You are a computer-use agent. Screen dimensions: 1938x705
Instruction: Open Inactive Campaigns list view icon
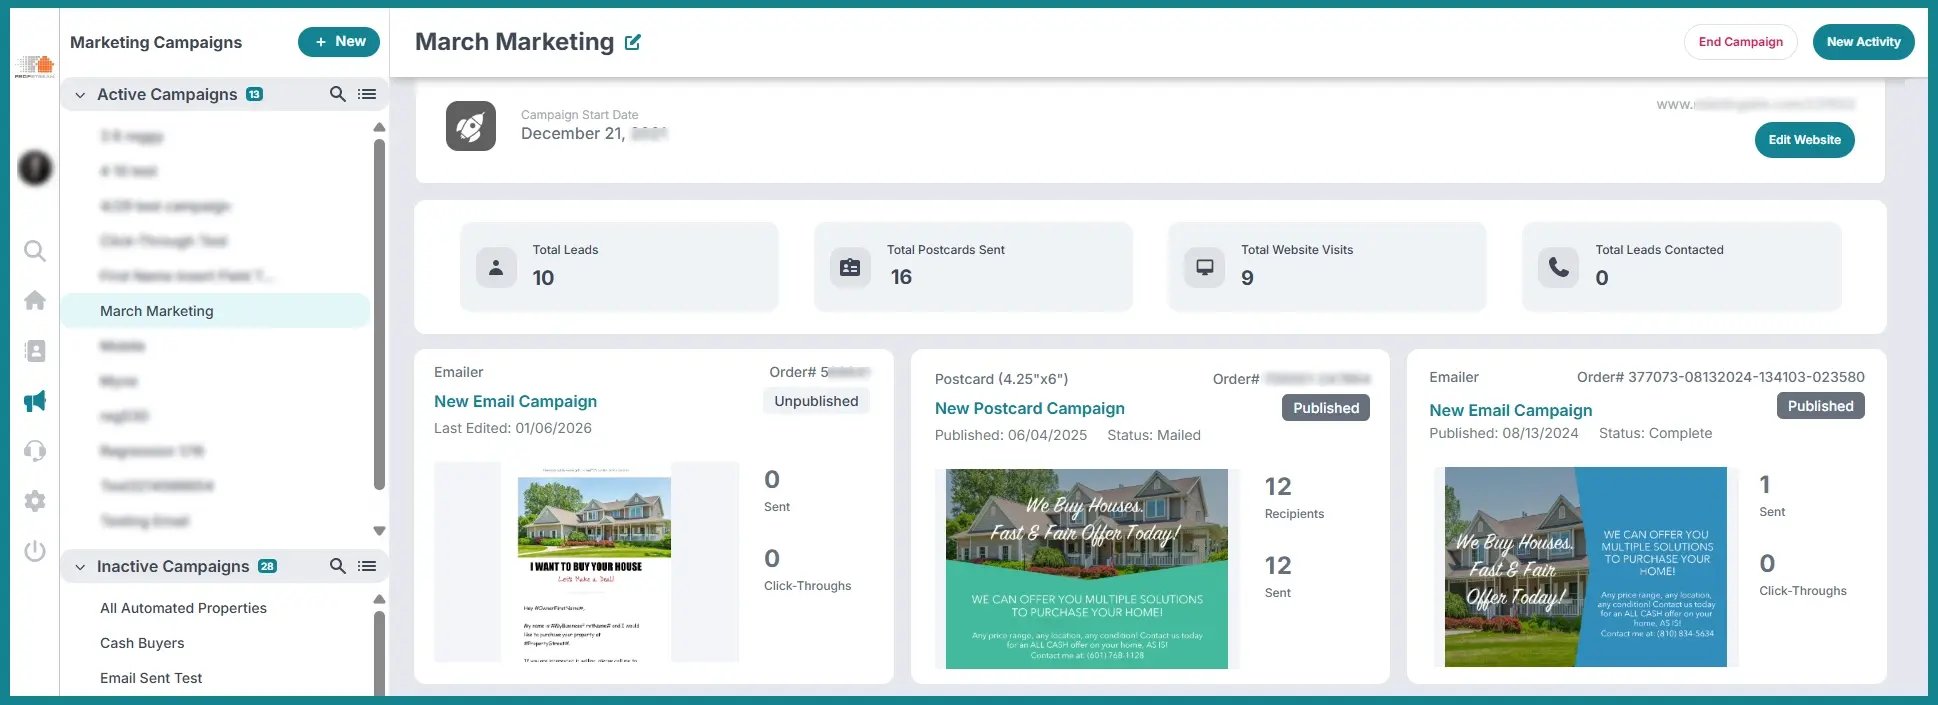(x=367, y=566)
